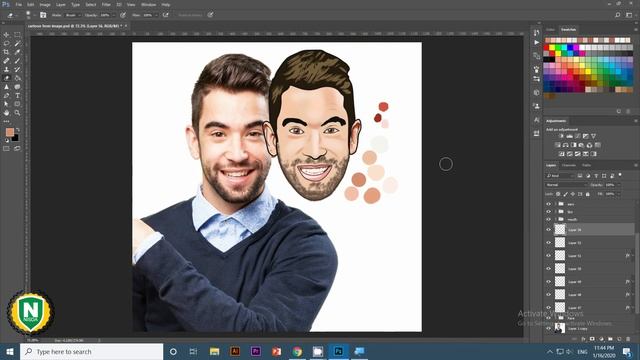
Task: Hide Layer 53 with its eye icon
Action: [548, 242]
